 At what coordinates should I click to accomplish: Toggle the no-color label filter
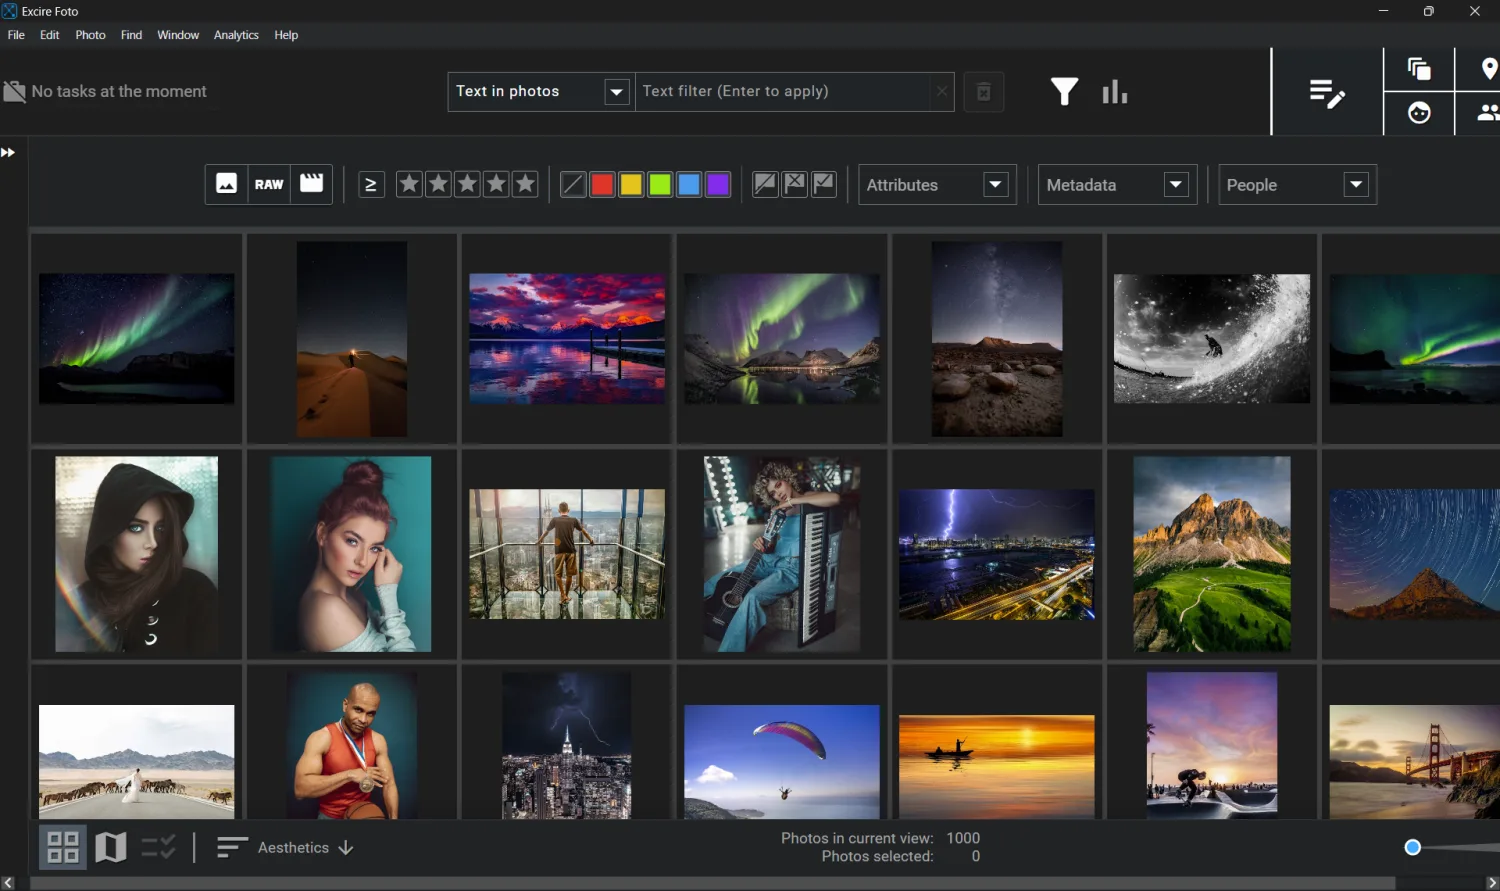(573, 184)
